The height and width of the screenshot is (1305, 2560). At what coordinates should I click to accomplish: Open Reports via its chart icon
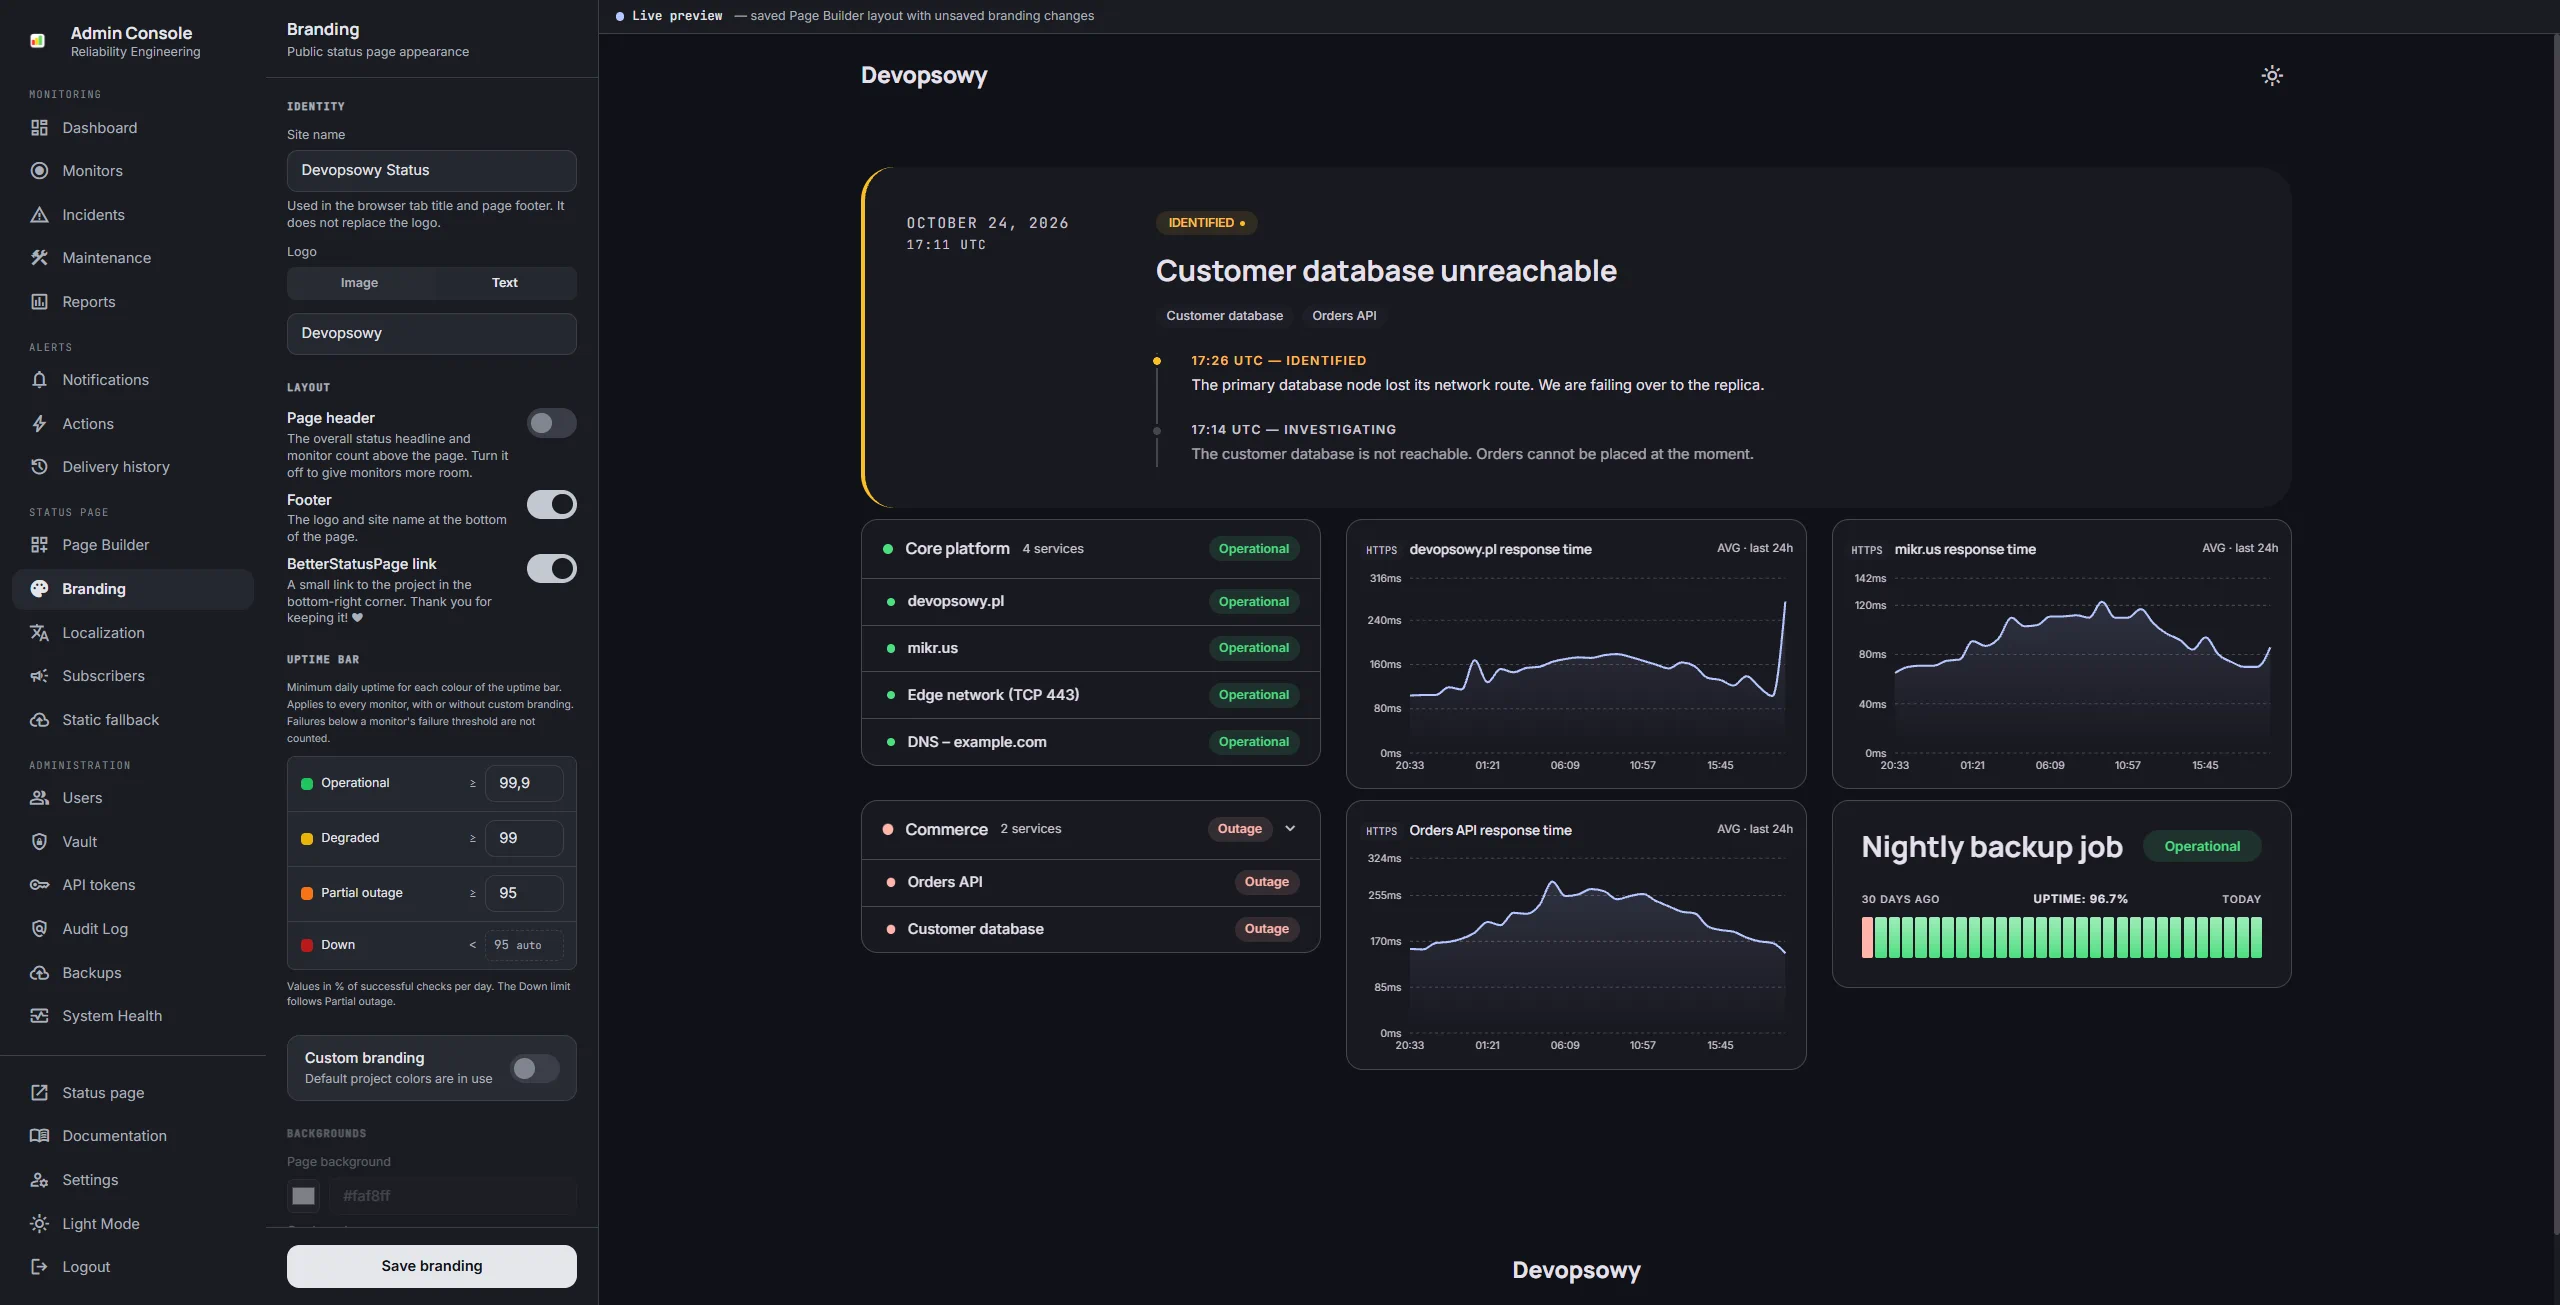(x=39, y=302)
